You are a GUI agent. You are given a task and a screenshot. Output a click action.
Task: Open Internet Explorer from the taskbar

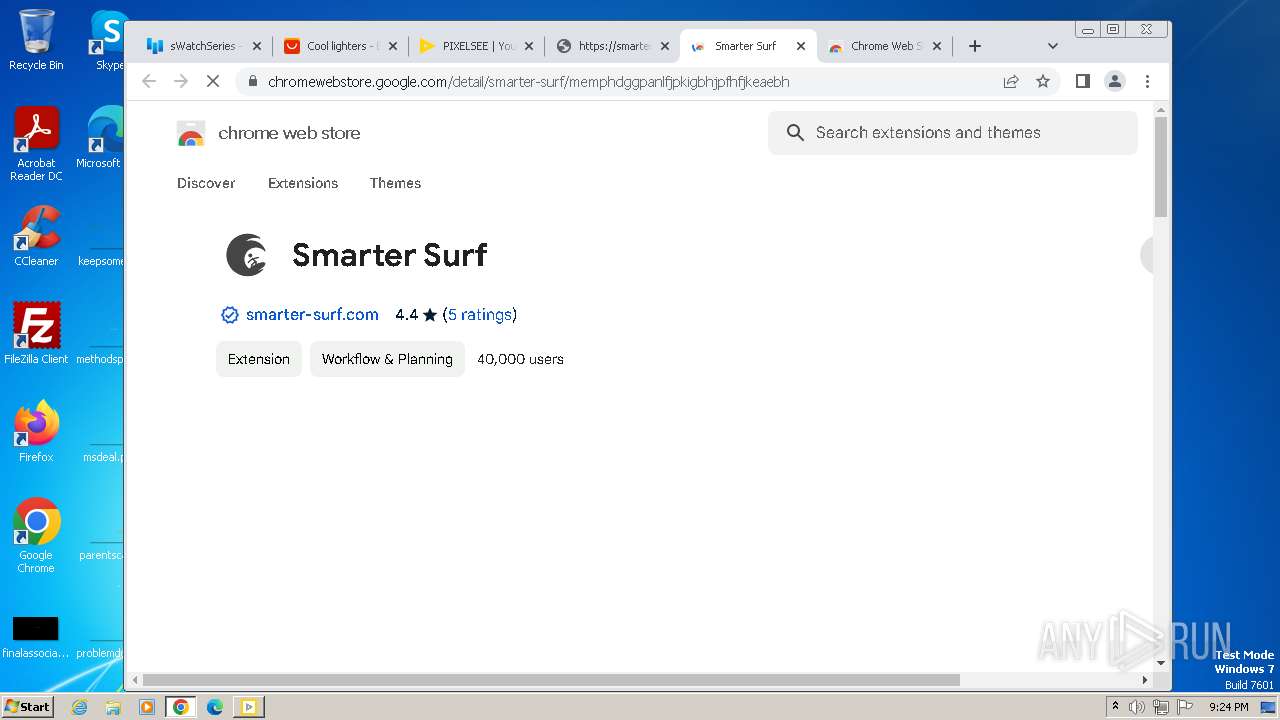[79, 707]
